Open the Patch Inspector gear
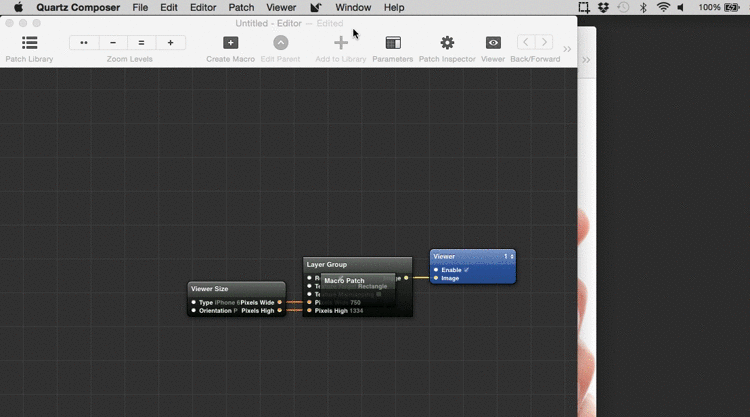750x417 pixels. point(447,43)
